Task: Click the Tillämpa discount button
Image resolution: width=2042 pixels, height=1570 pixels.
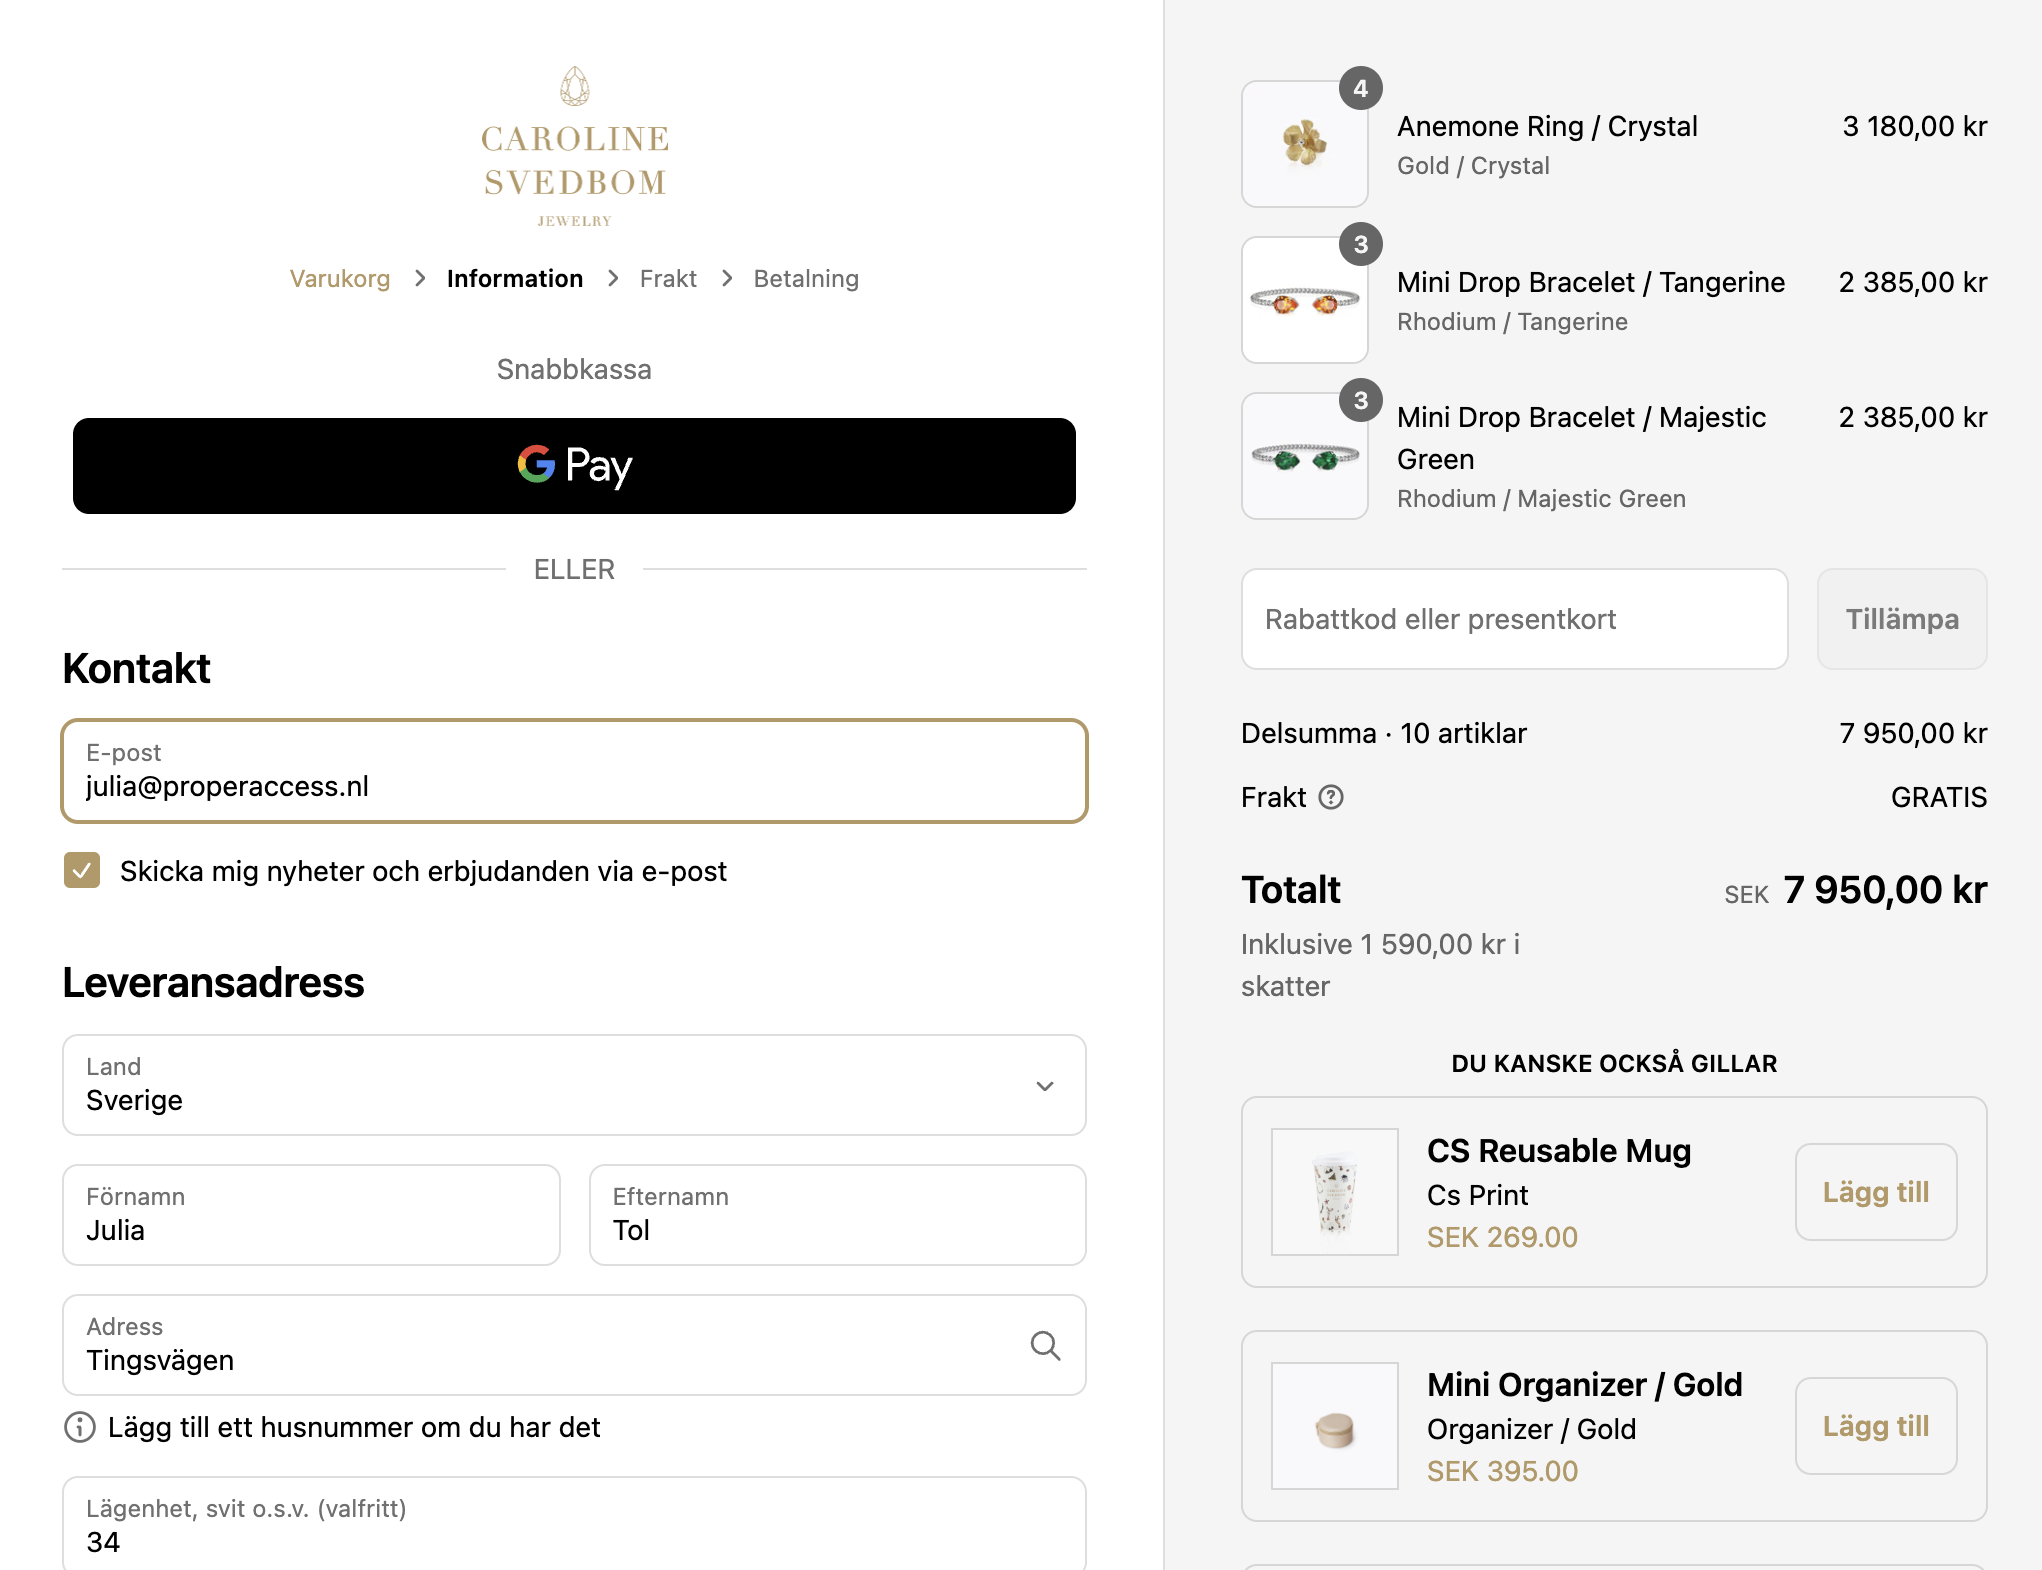Action: 1901,619
